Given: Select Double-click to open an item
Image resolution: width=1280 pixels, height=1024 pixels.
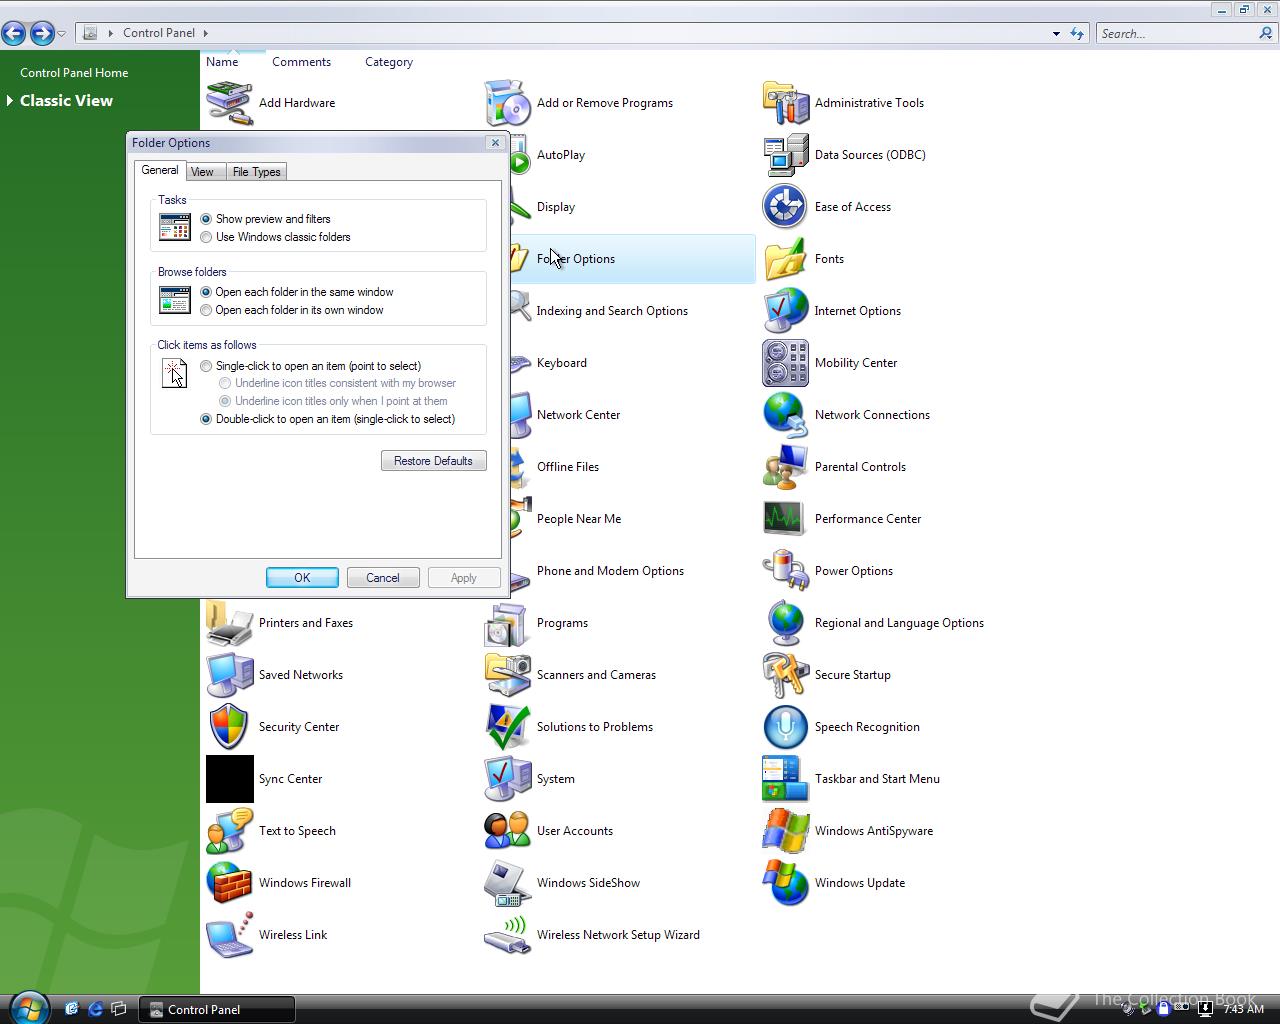Looking at the screenshot, I should [206, 419].
